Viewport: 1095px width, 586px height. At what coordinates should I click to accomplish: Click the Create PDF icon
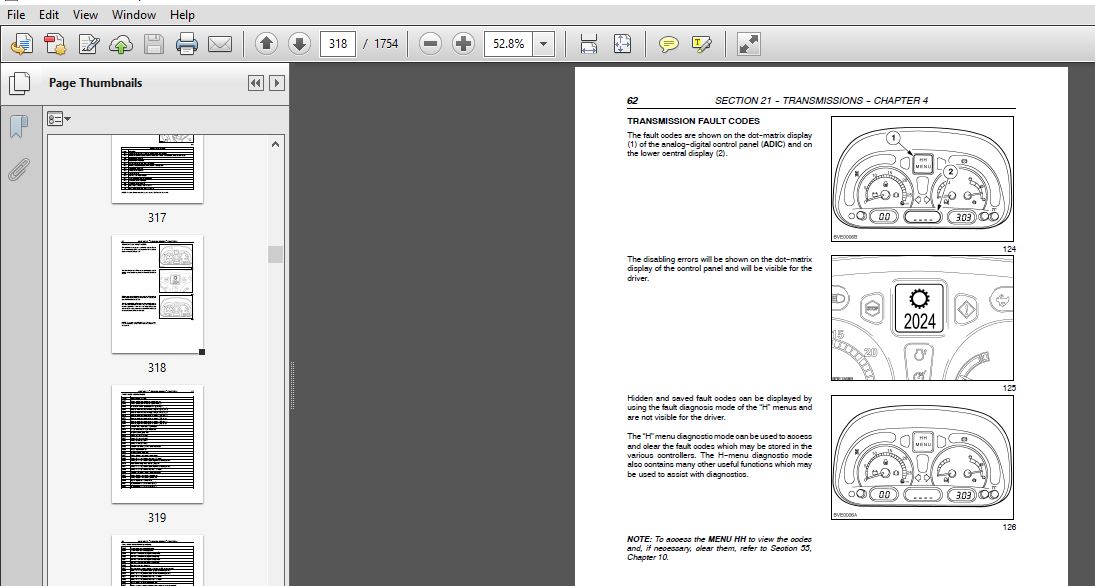click(55, 44)
